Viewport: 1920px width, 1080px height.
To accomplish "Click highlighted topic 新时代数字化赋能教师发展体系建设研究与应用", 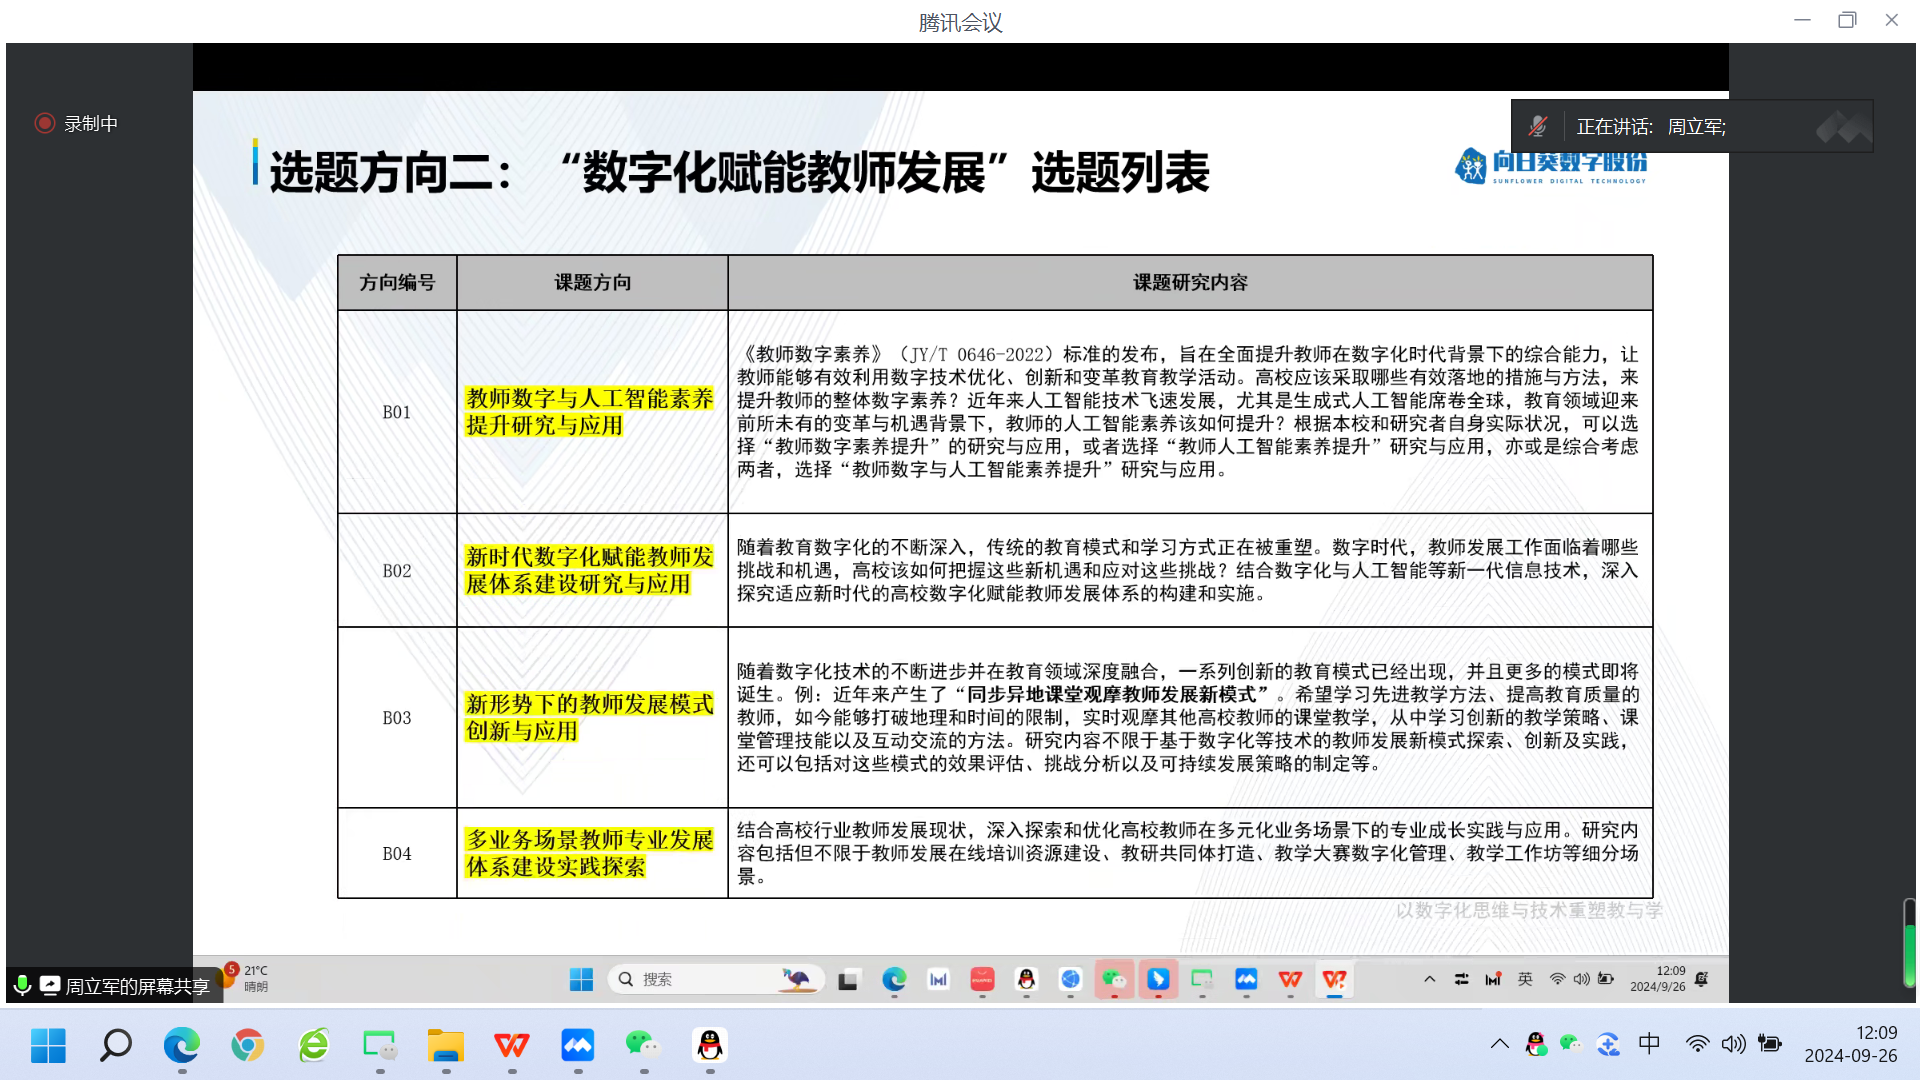I will click(590, 571).
